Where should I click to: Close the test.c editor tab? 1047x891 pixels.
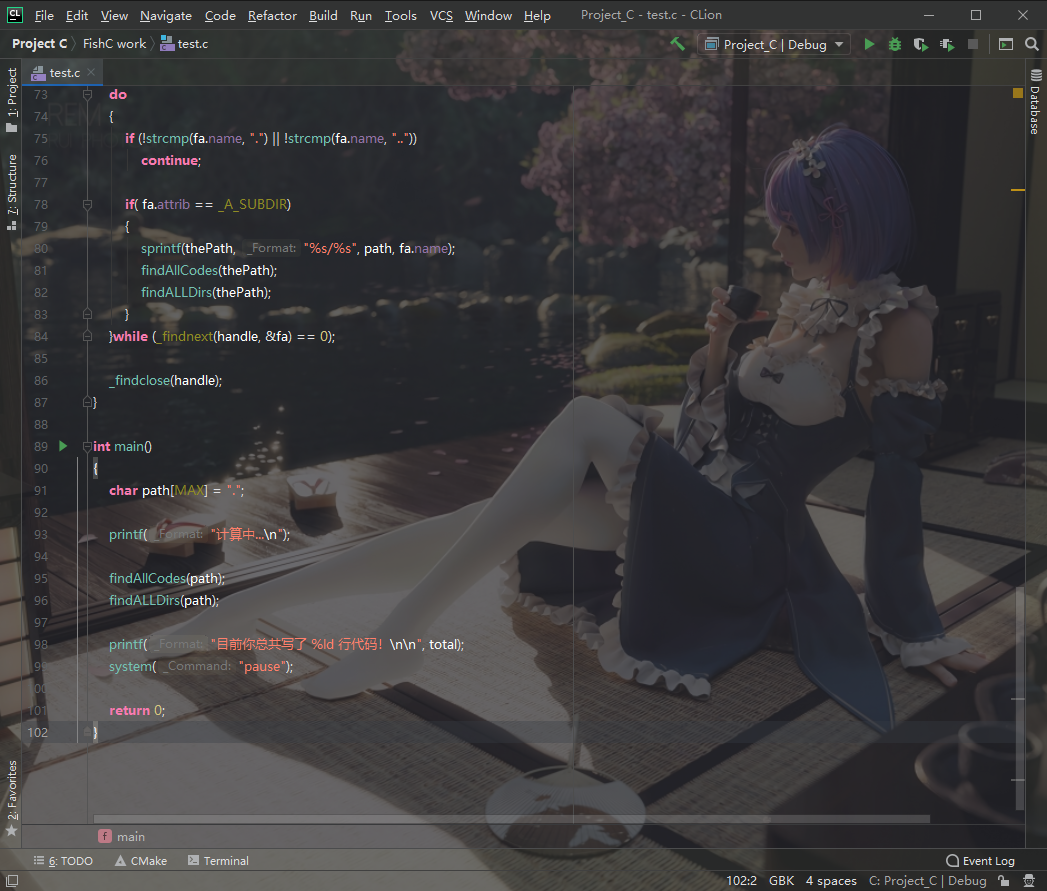91,72
